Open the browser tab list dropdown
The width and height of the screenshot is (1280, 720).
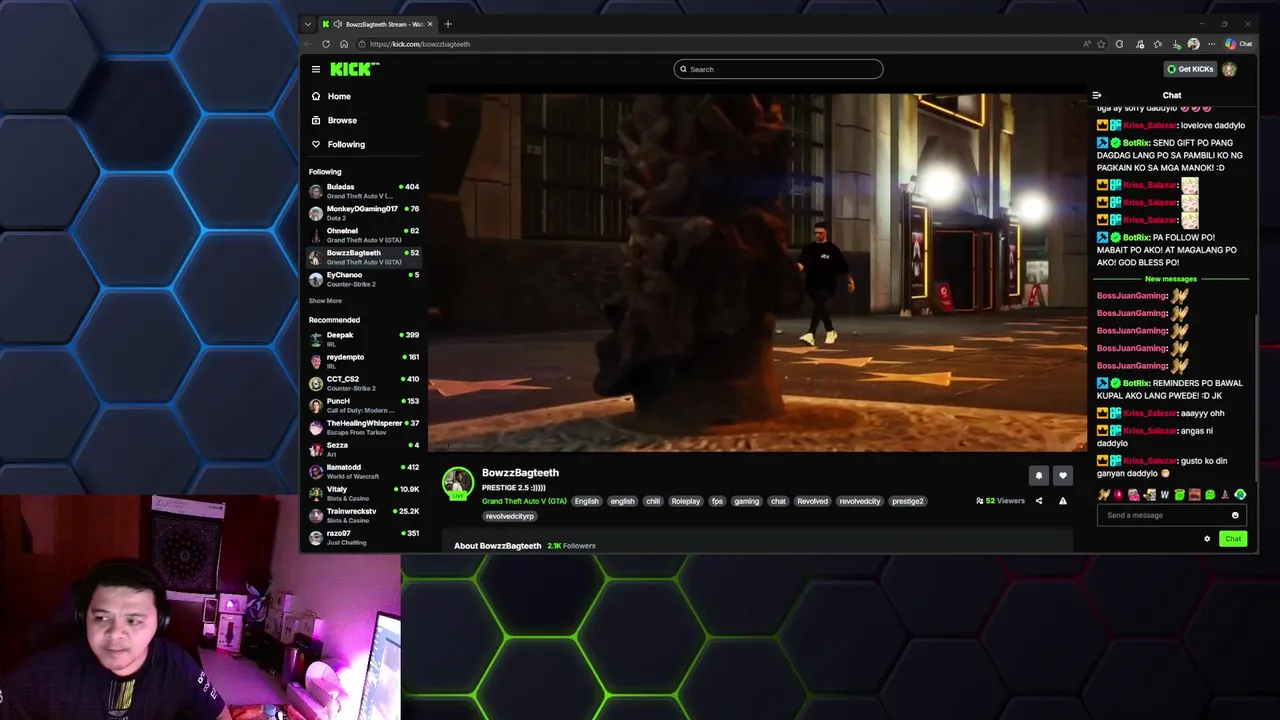click(x=308, y=24)
